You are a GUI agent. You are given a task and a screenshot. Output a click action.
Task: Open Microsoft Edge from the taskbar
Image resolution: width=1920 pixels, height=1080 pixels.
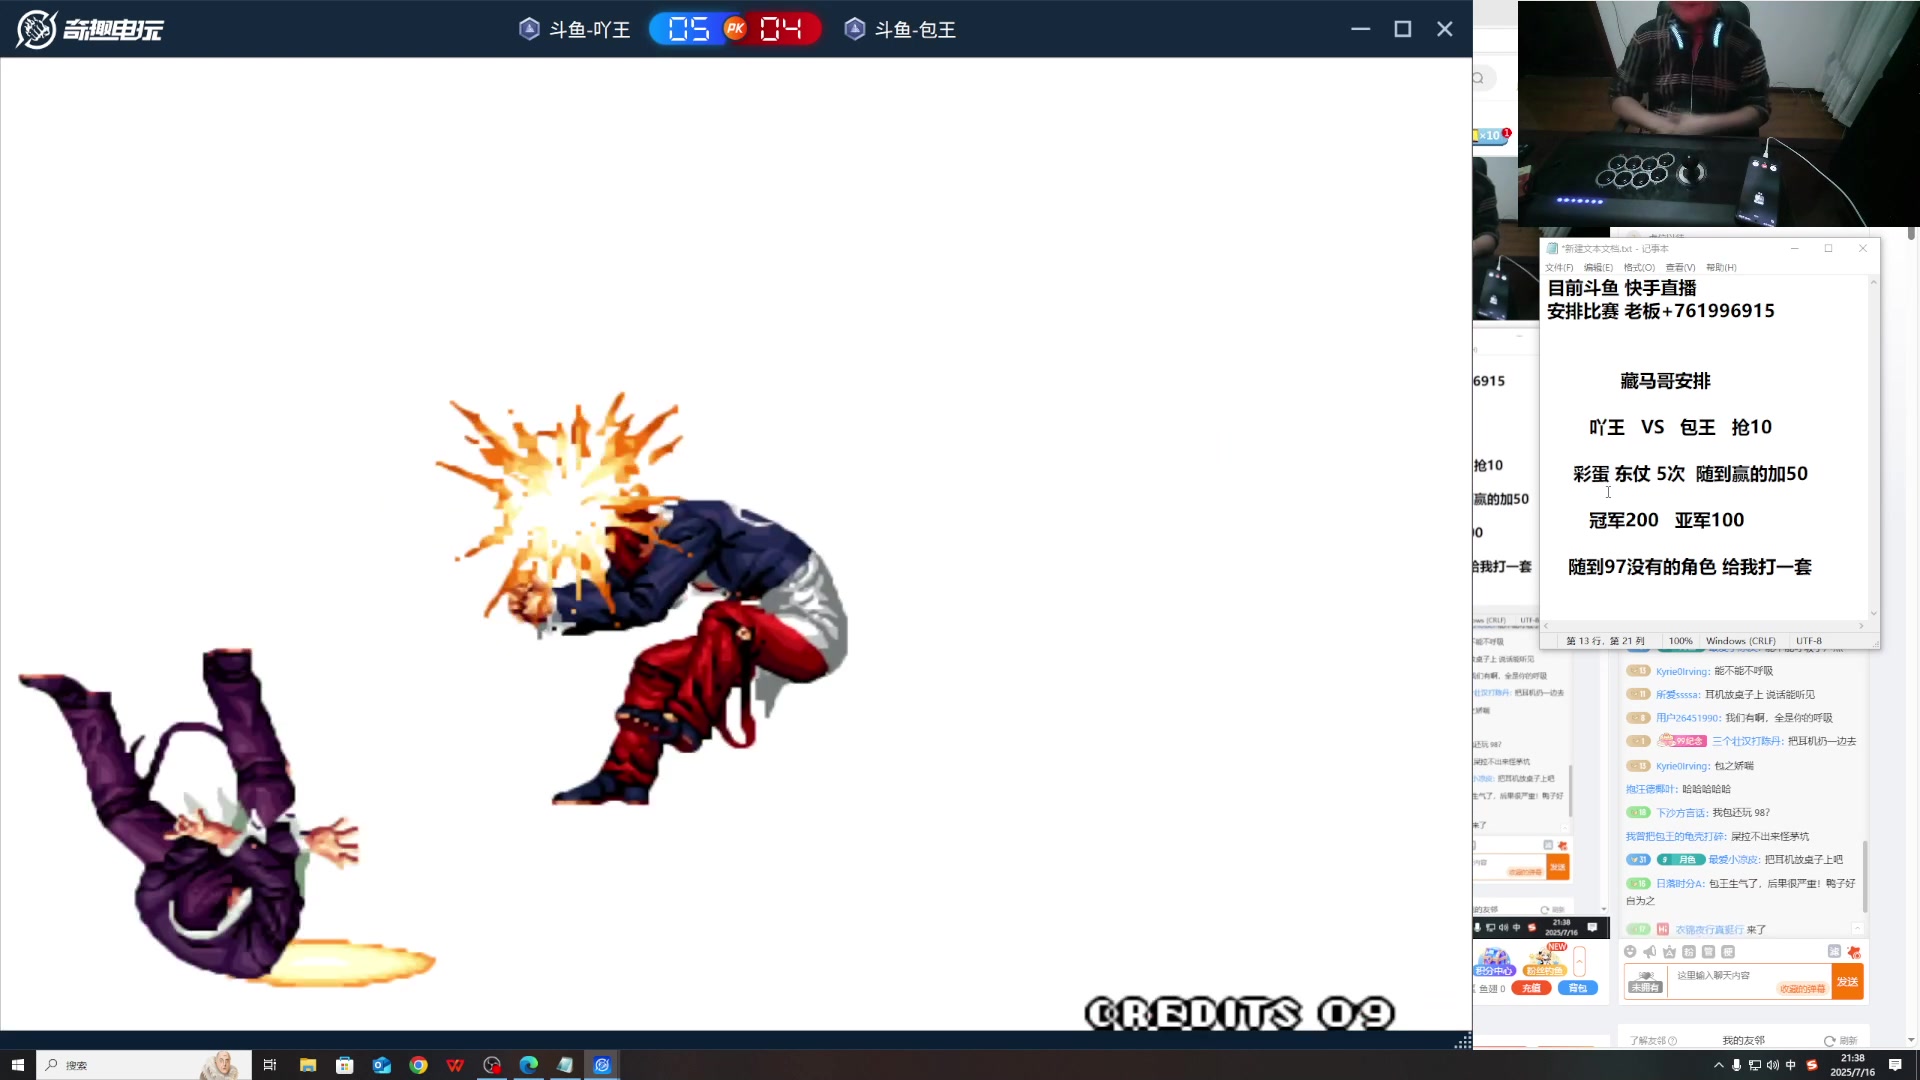tap(528, 1065)
